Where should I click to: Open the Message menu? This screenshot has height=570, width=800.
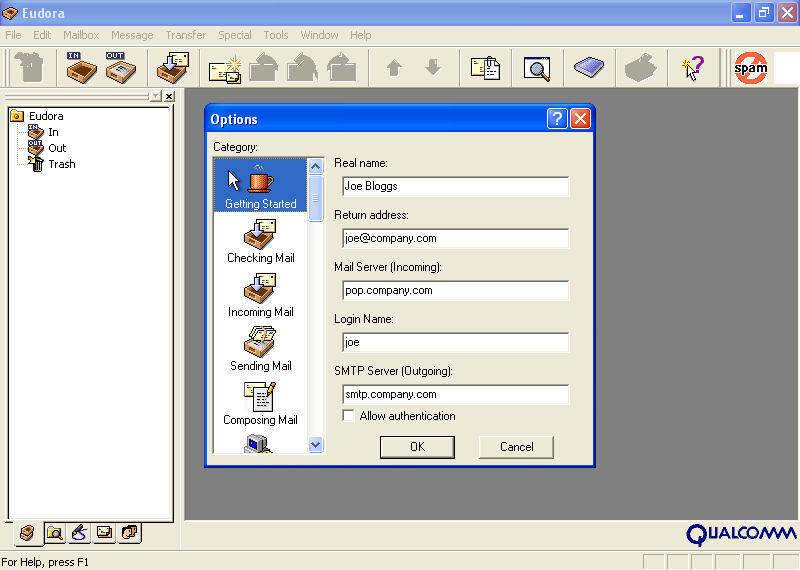point(132,35)
